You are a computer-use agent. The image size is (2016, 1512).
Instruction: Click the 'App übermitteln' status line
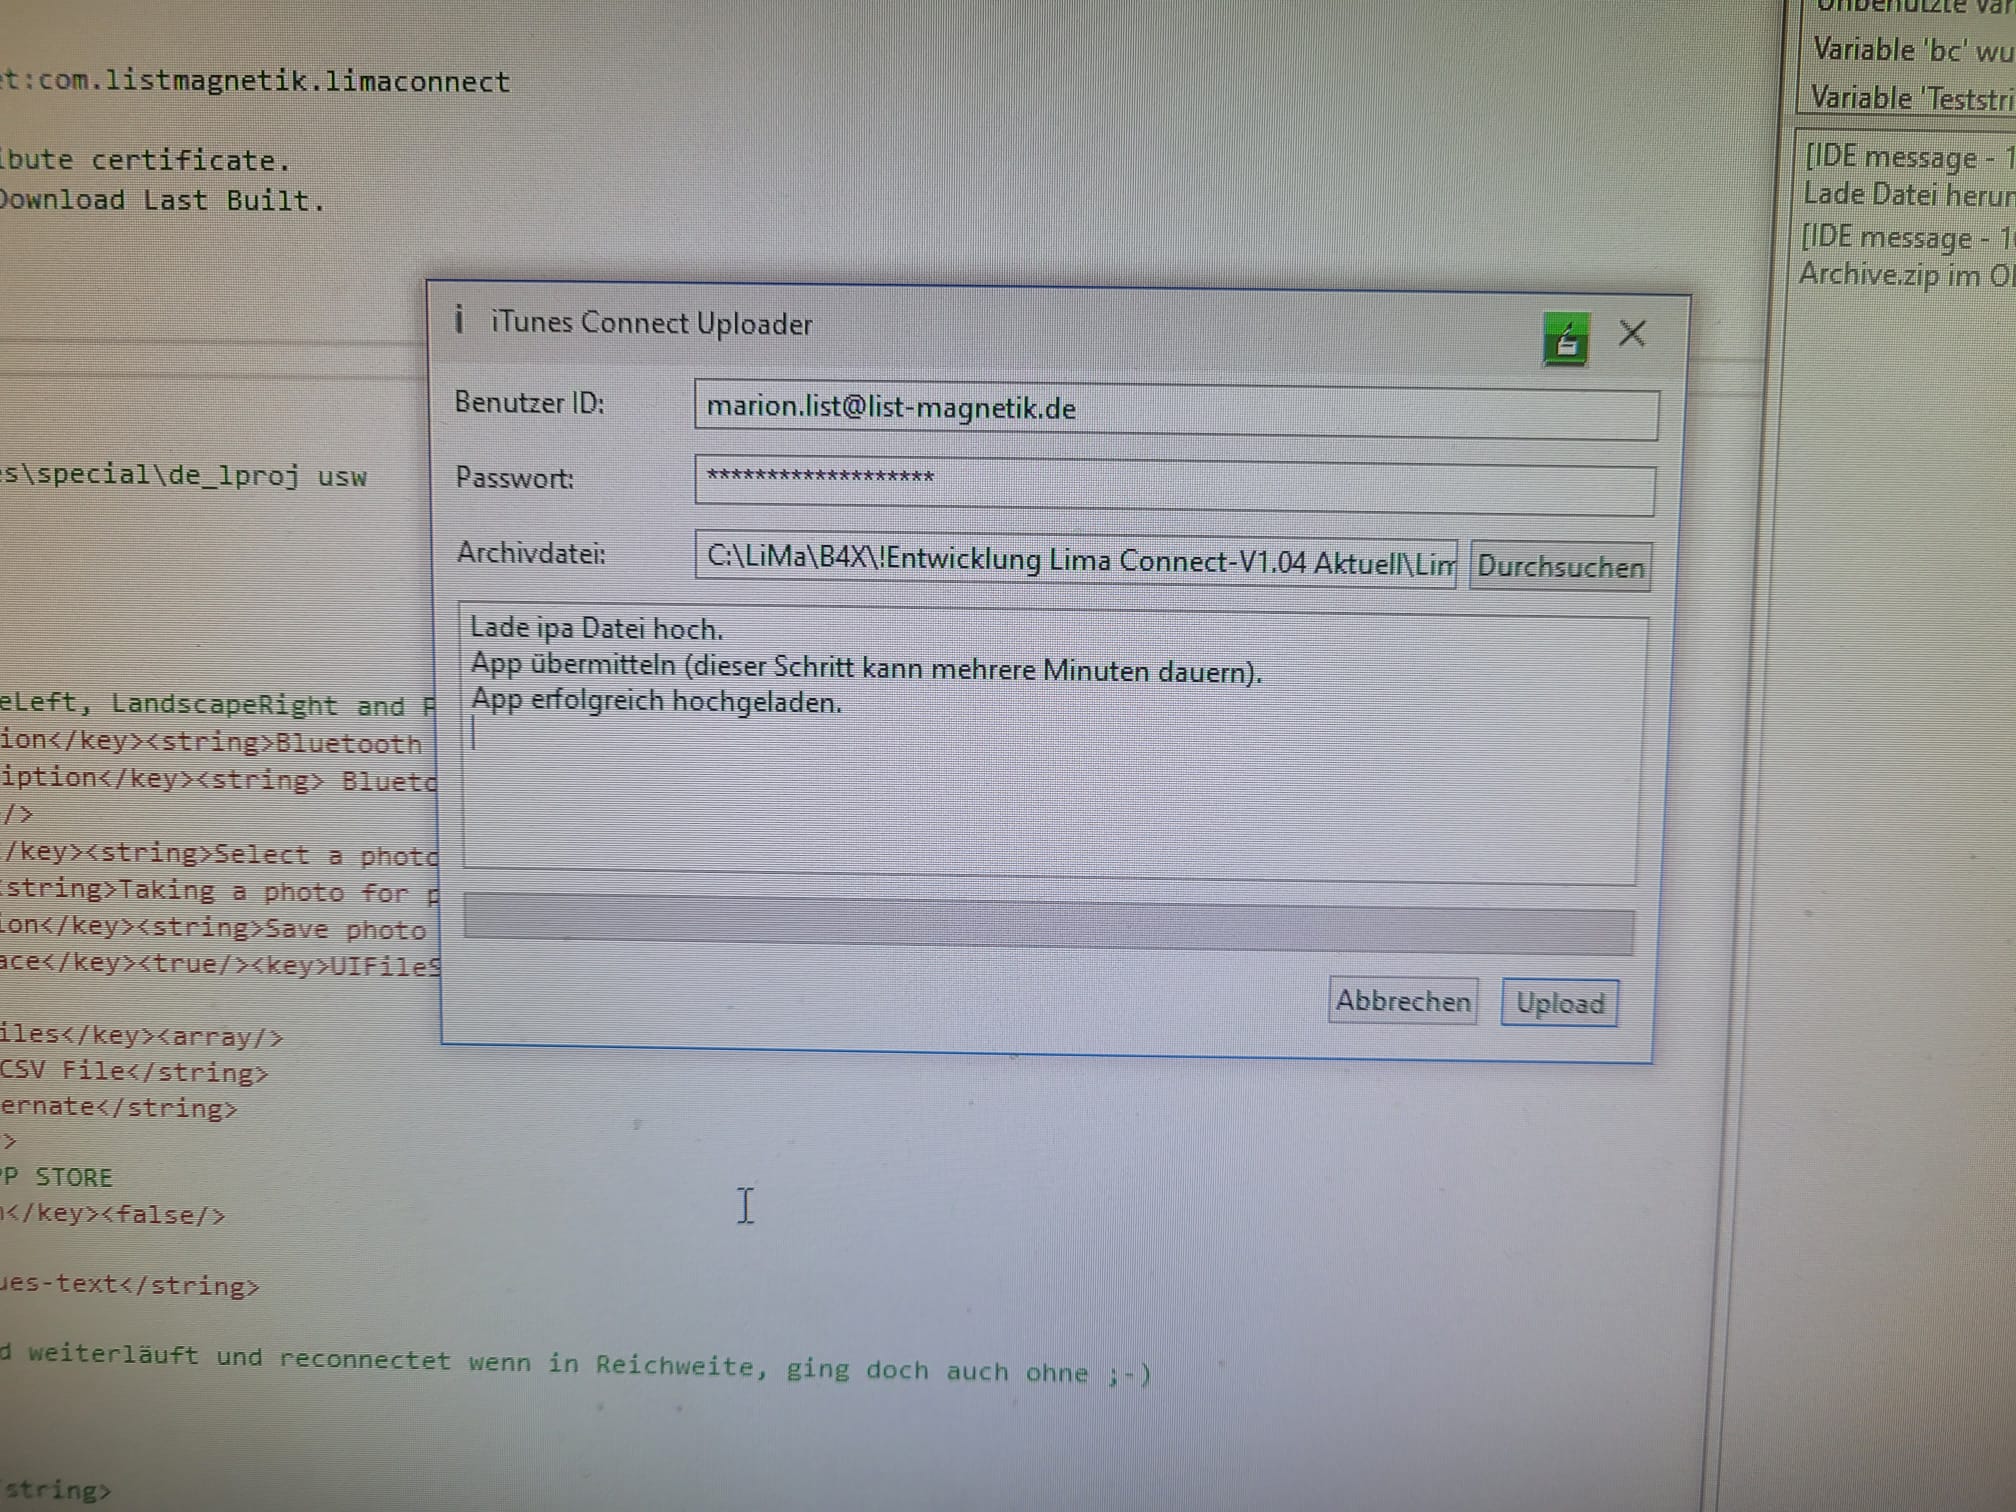click(x=865, y=668)
